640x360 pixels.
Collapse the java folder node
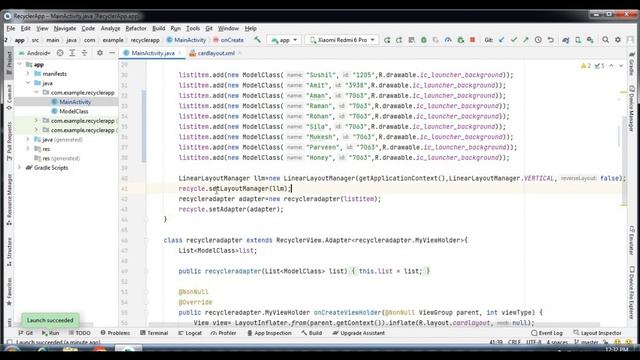click(x=28, y=83)
